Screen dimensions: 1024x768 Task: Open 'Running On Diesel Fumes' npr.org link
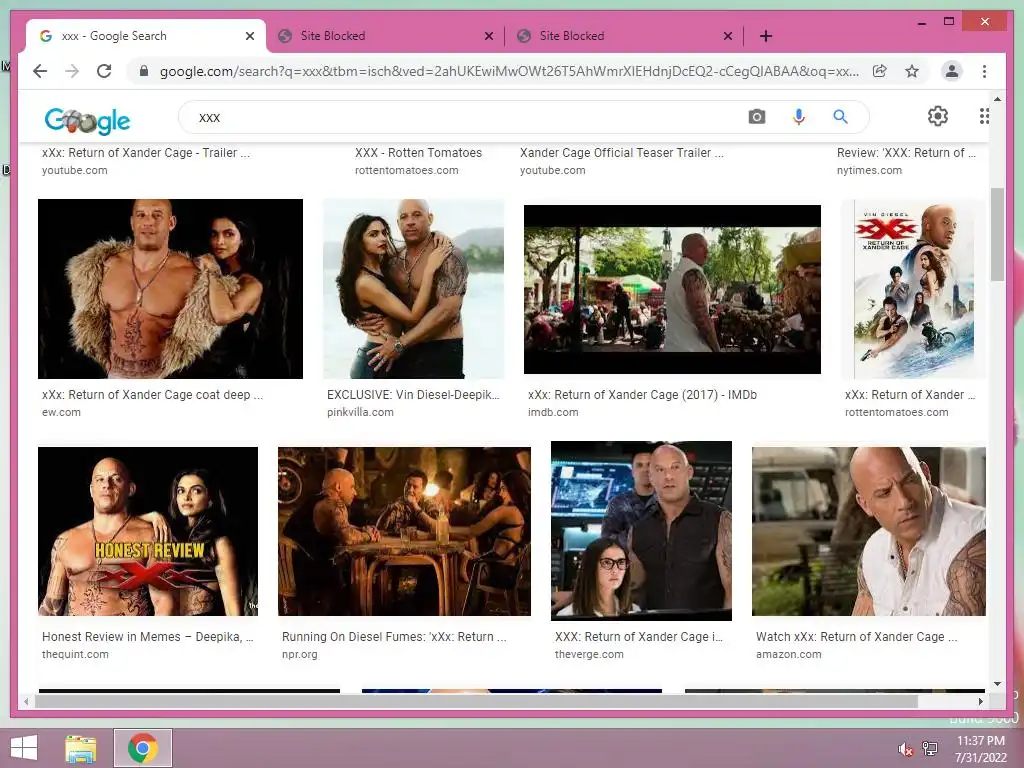click(394, 637)
